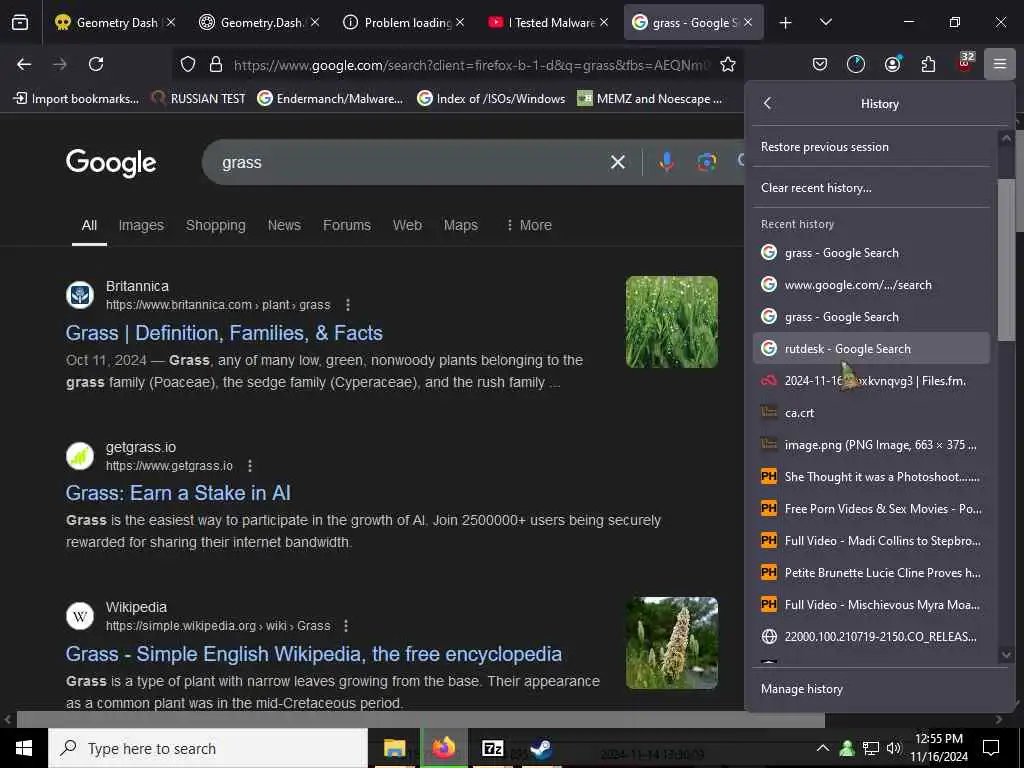Select the Shopping search filter

[216, 225]
